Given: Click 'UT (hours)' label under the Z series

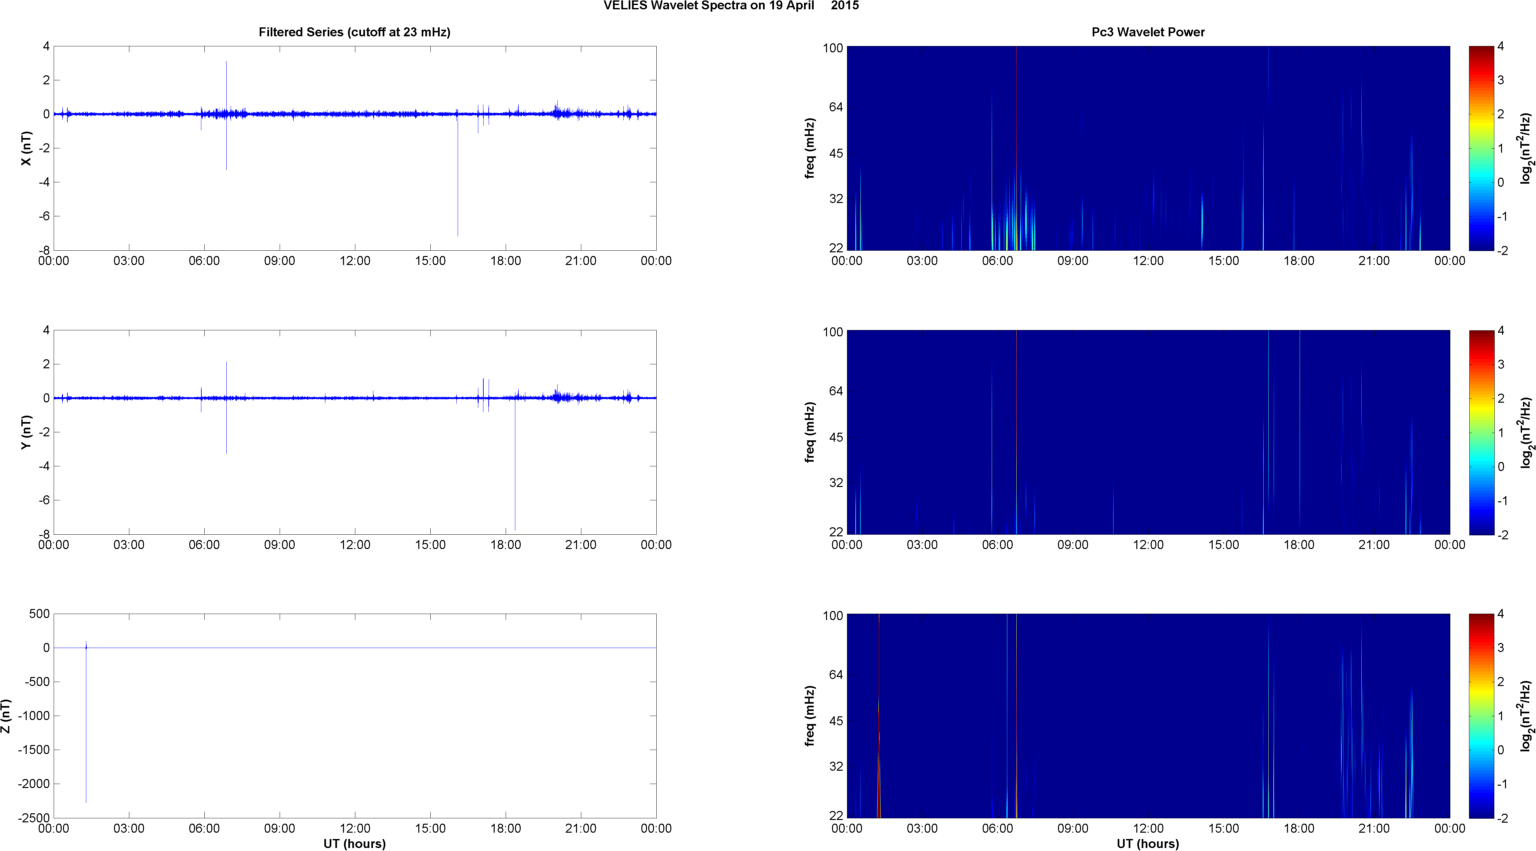Looking at the screenshot, I should [354, 844].
